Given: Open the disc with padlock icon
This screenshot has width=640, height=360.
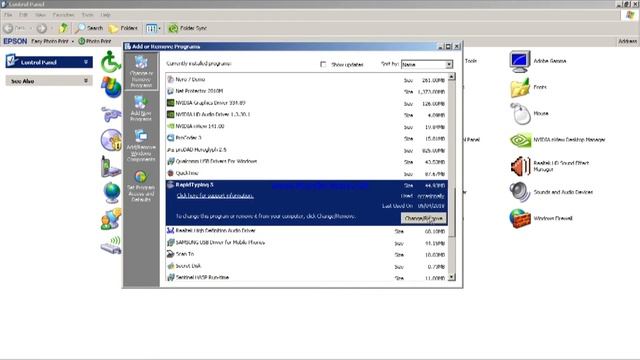Looking at the screenshot, I should pyautogui.click(x=111, y=140).
